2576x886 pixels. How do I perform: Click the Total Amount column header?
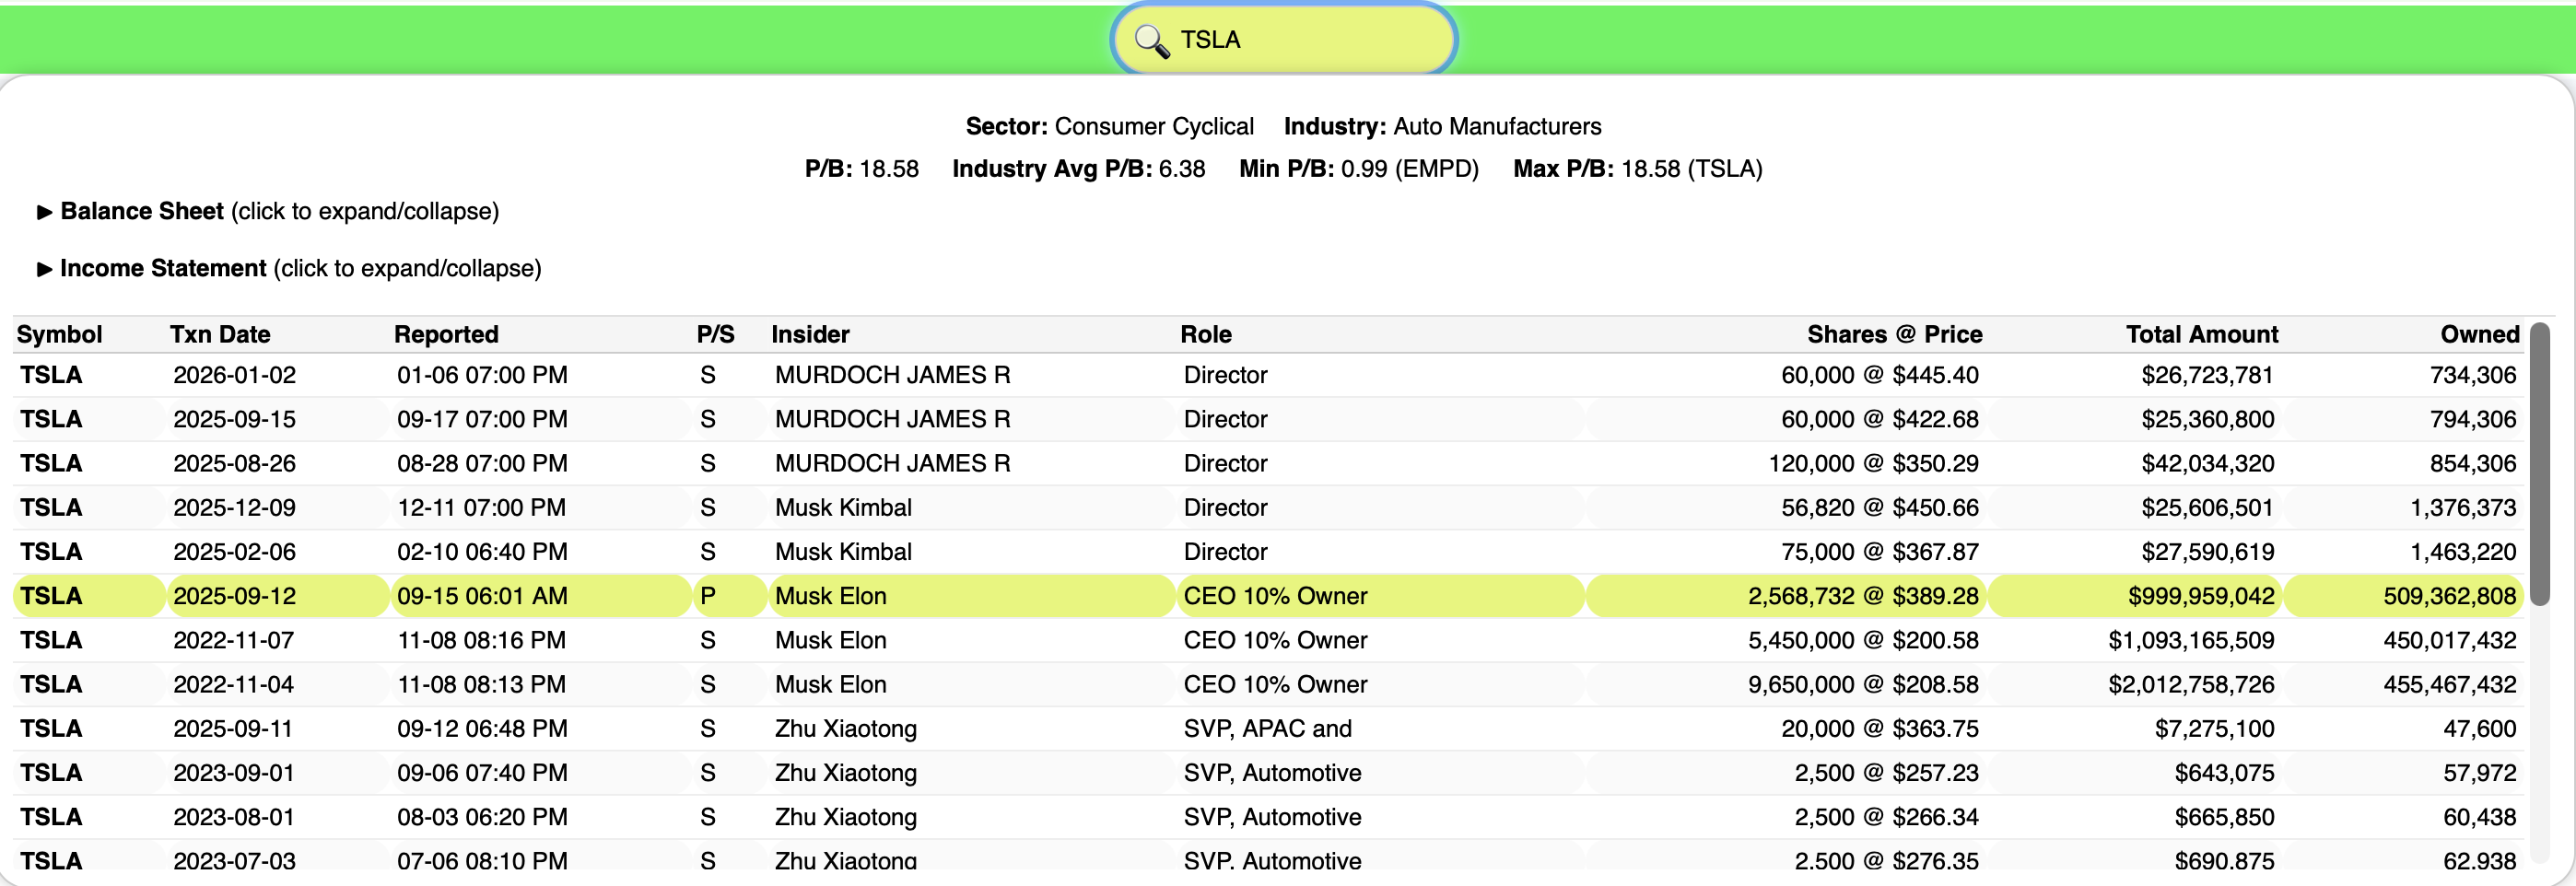[2202, 334]
